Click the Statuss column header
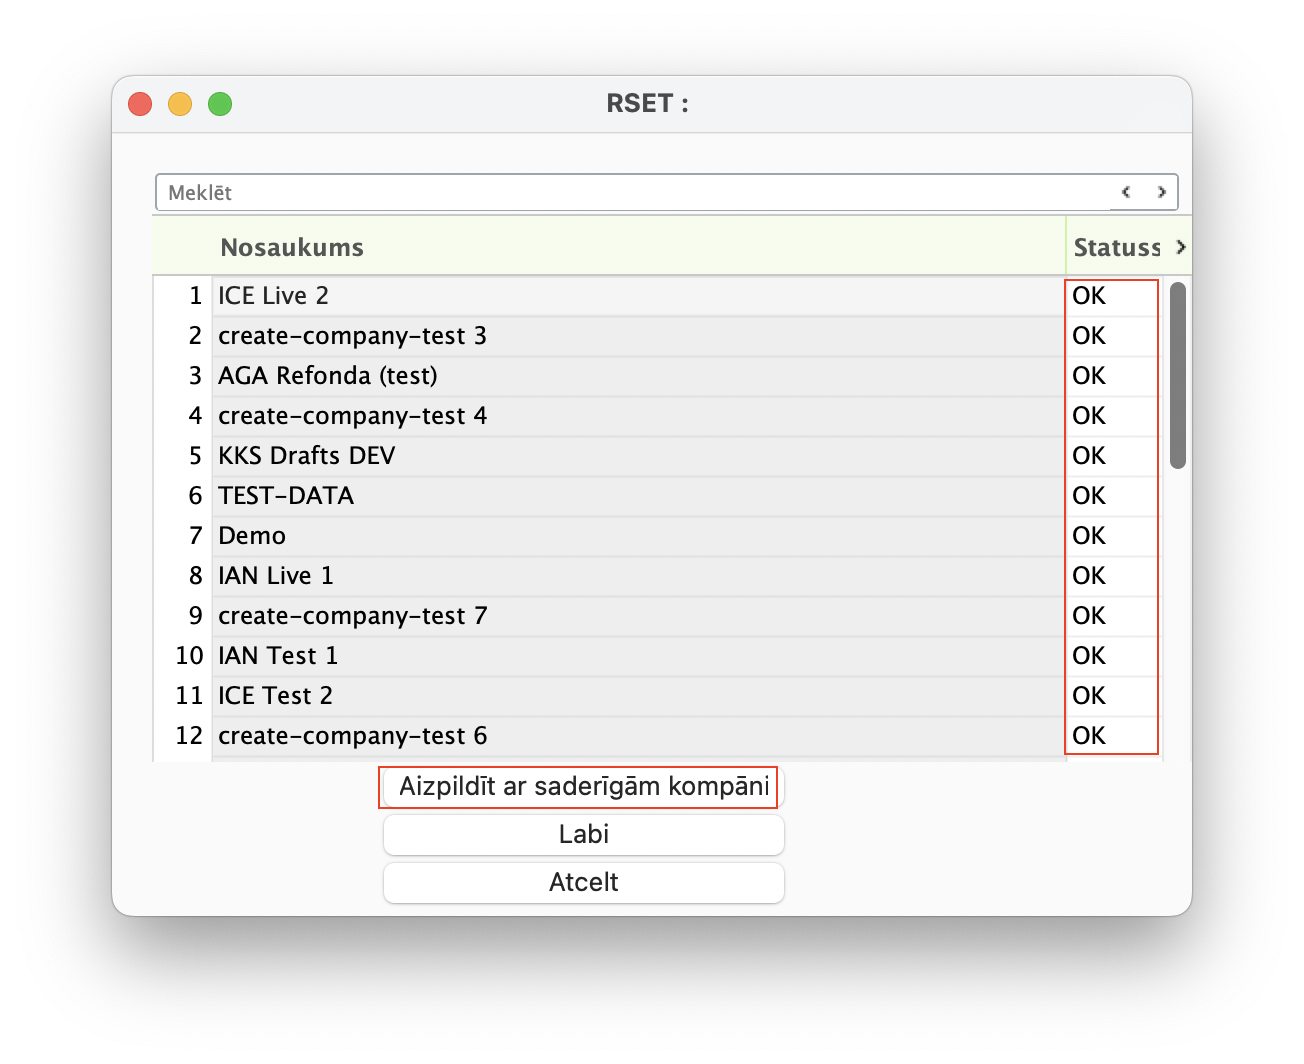The width and height of the screenshot is (1304, 1064). pyautogui.click(x=1116, y=247)
